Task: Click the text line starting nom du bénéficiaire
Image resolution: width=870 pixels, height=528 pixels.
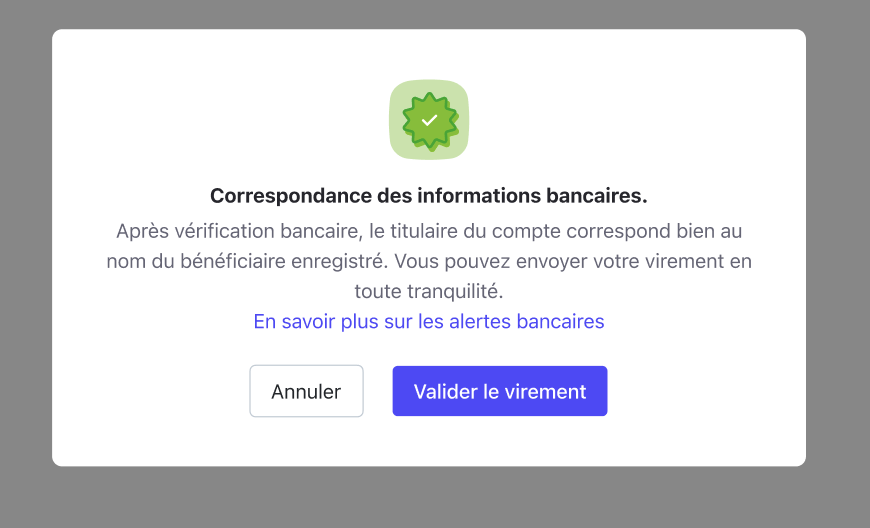Action: [428, 261]
